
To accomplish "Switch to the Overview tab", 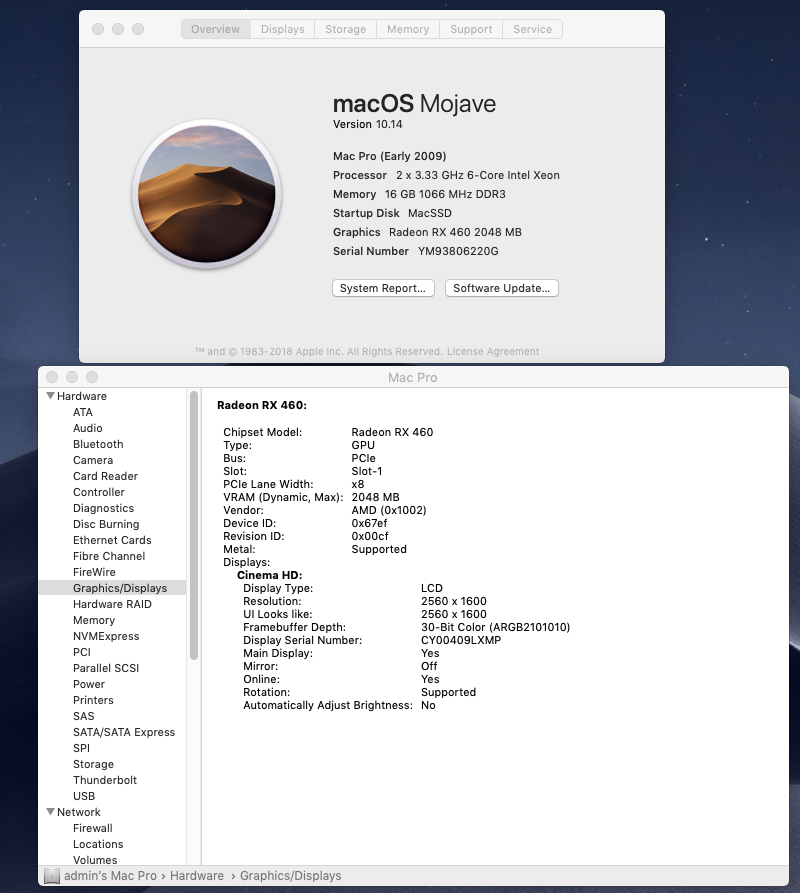I will (216, 29).
